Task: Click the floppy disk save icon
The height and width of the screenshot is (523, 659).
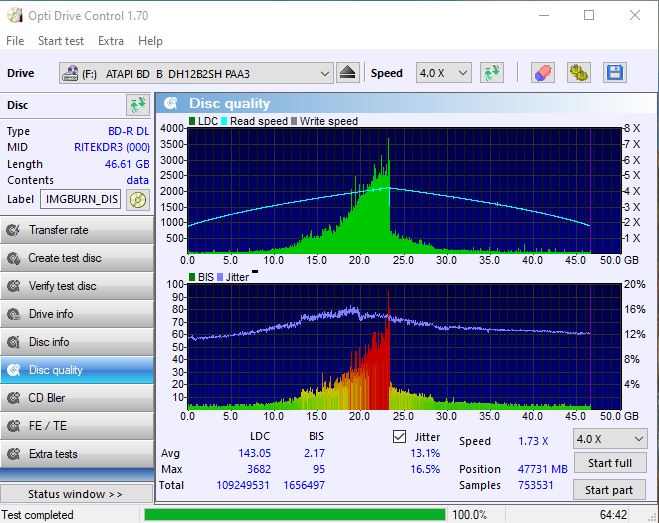Action: pyautogui.click(x=613, y=73)
